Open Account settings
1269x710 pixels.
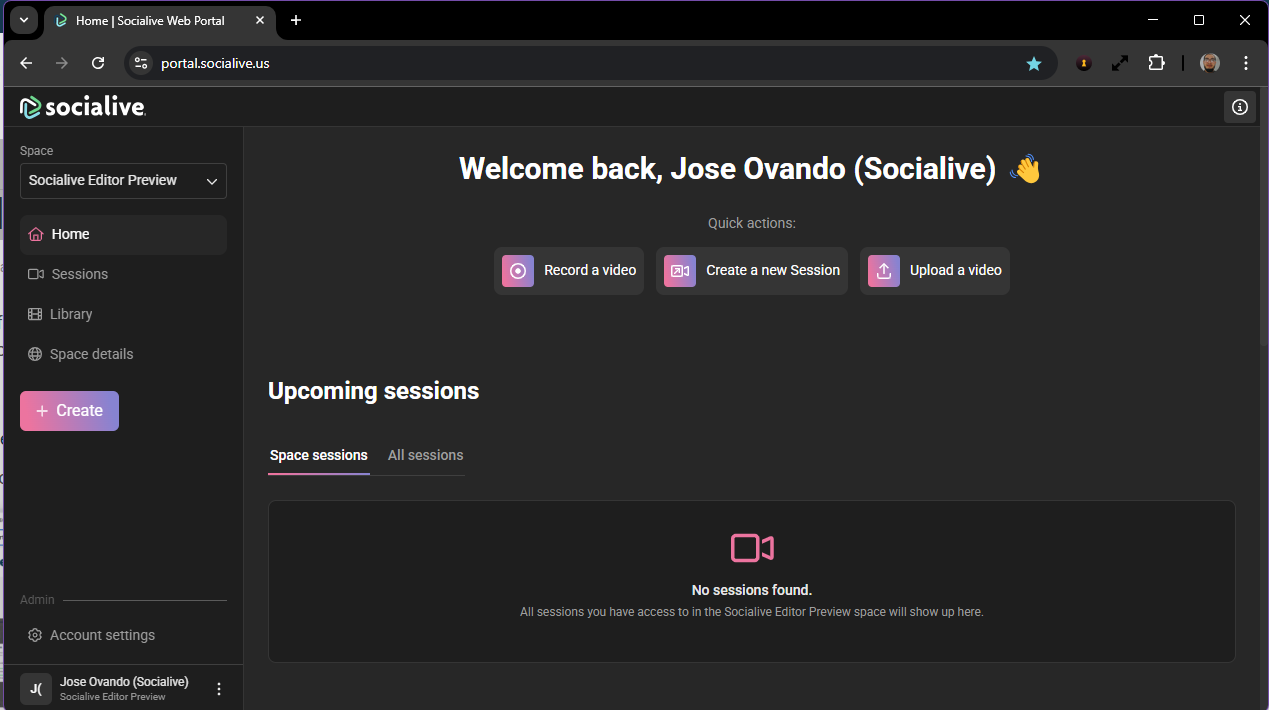[x=123, y=635]
